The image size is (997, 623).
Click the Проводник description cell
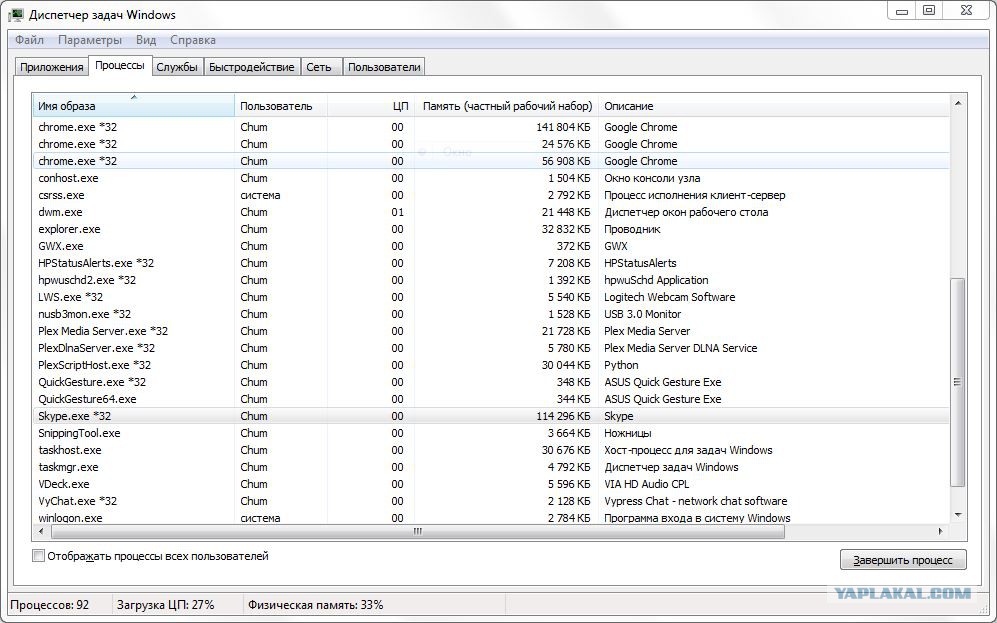tap(632, 229)
